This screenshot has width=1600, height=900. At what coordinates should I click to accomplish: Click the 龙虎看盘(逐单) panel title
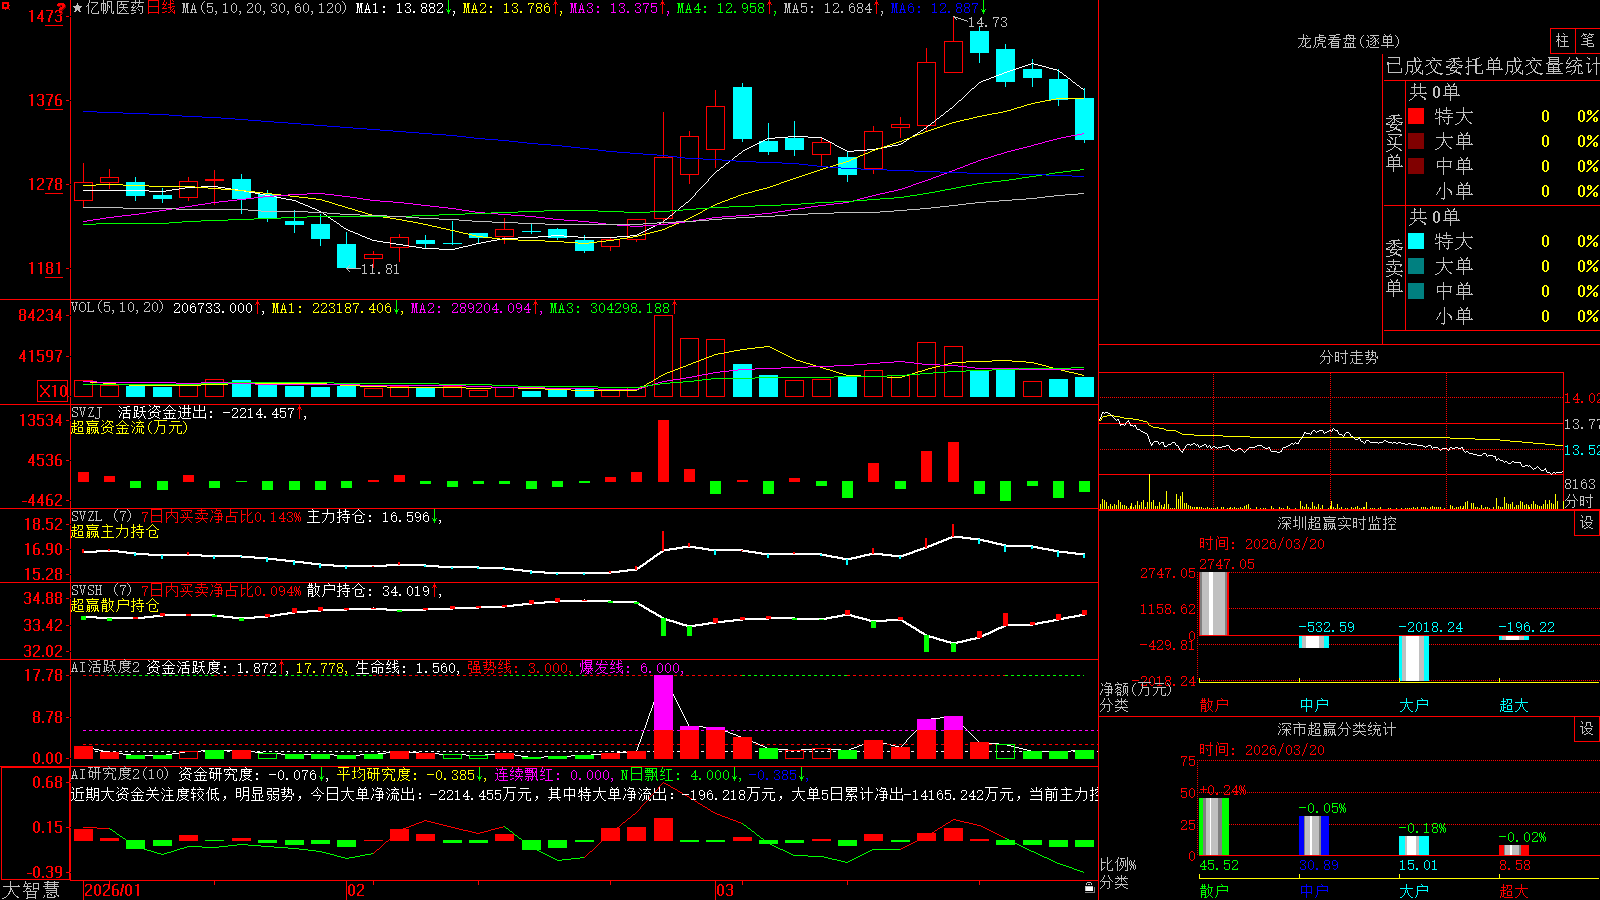point(1348,41)
